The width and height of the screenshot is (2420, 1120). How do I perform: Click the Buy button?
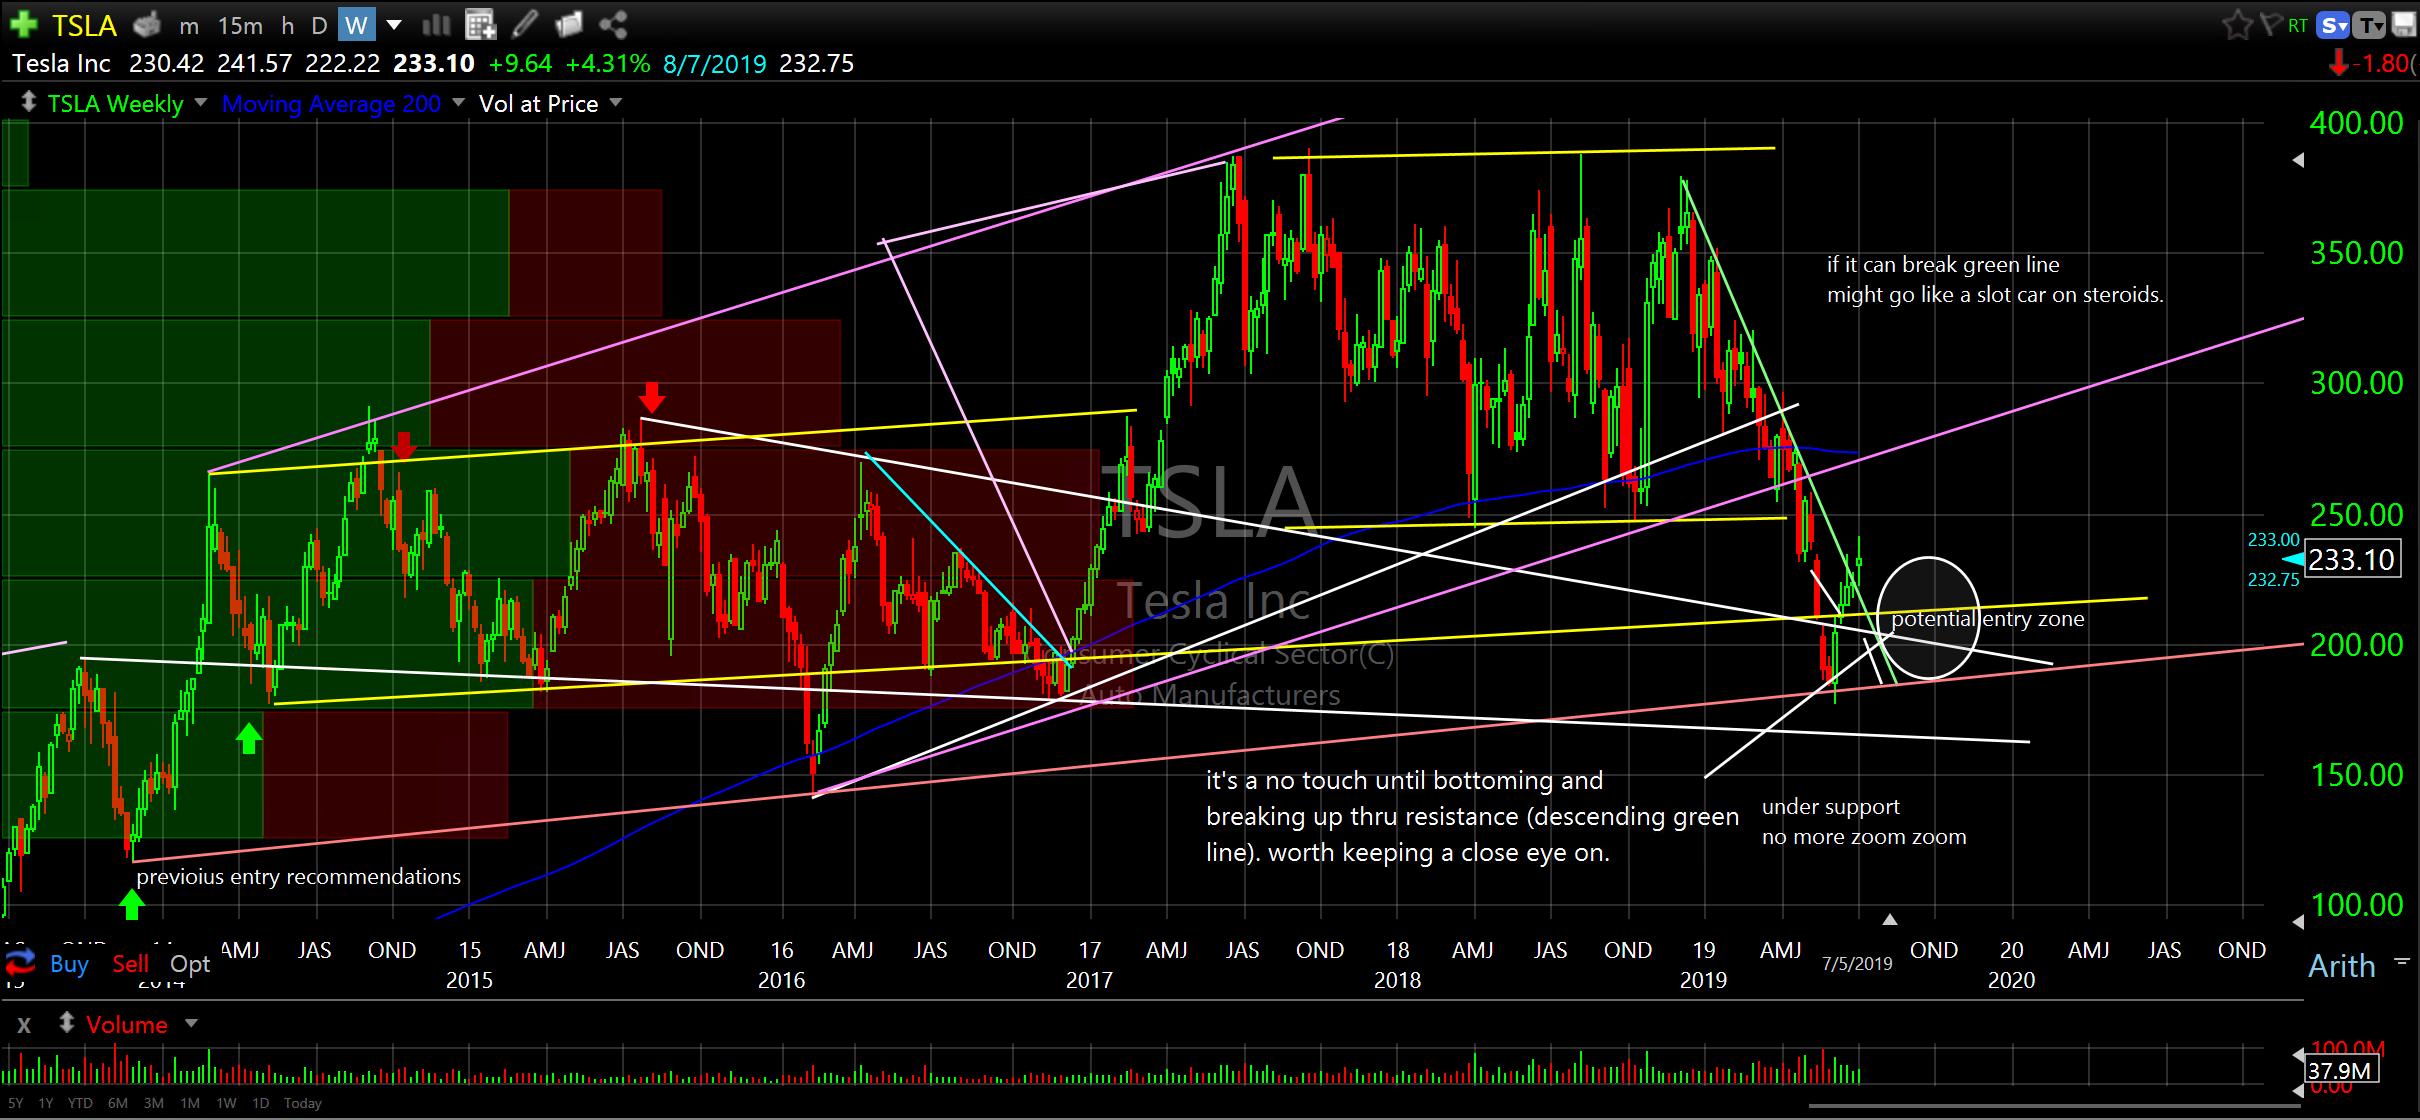coord(69,964)
